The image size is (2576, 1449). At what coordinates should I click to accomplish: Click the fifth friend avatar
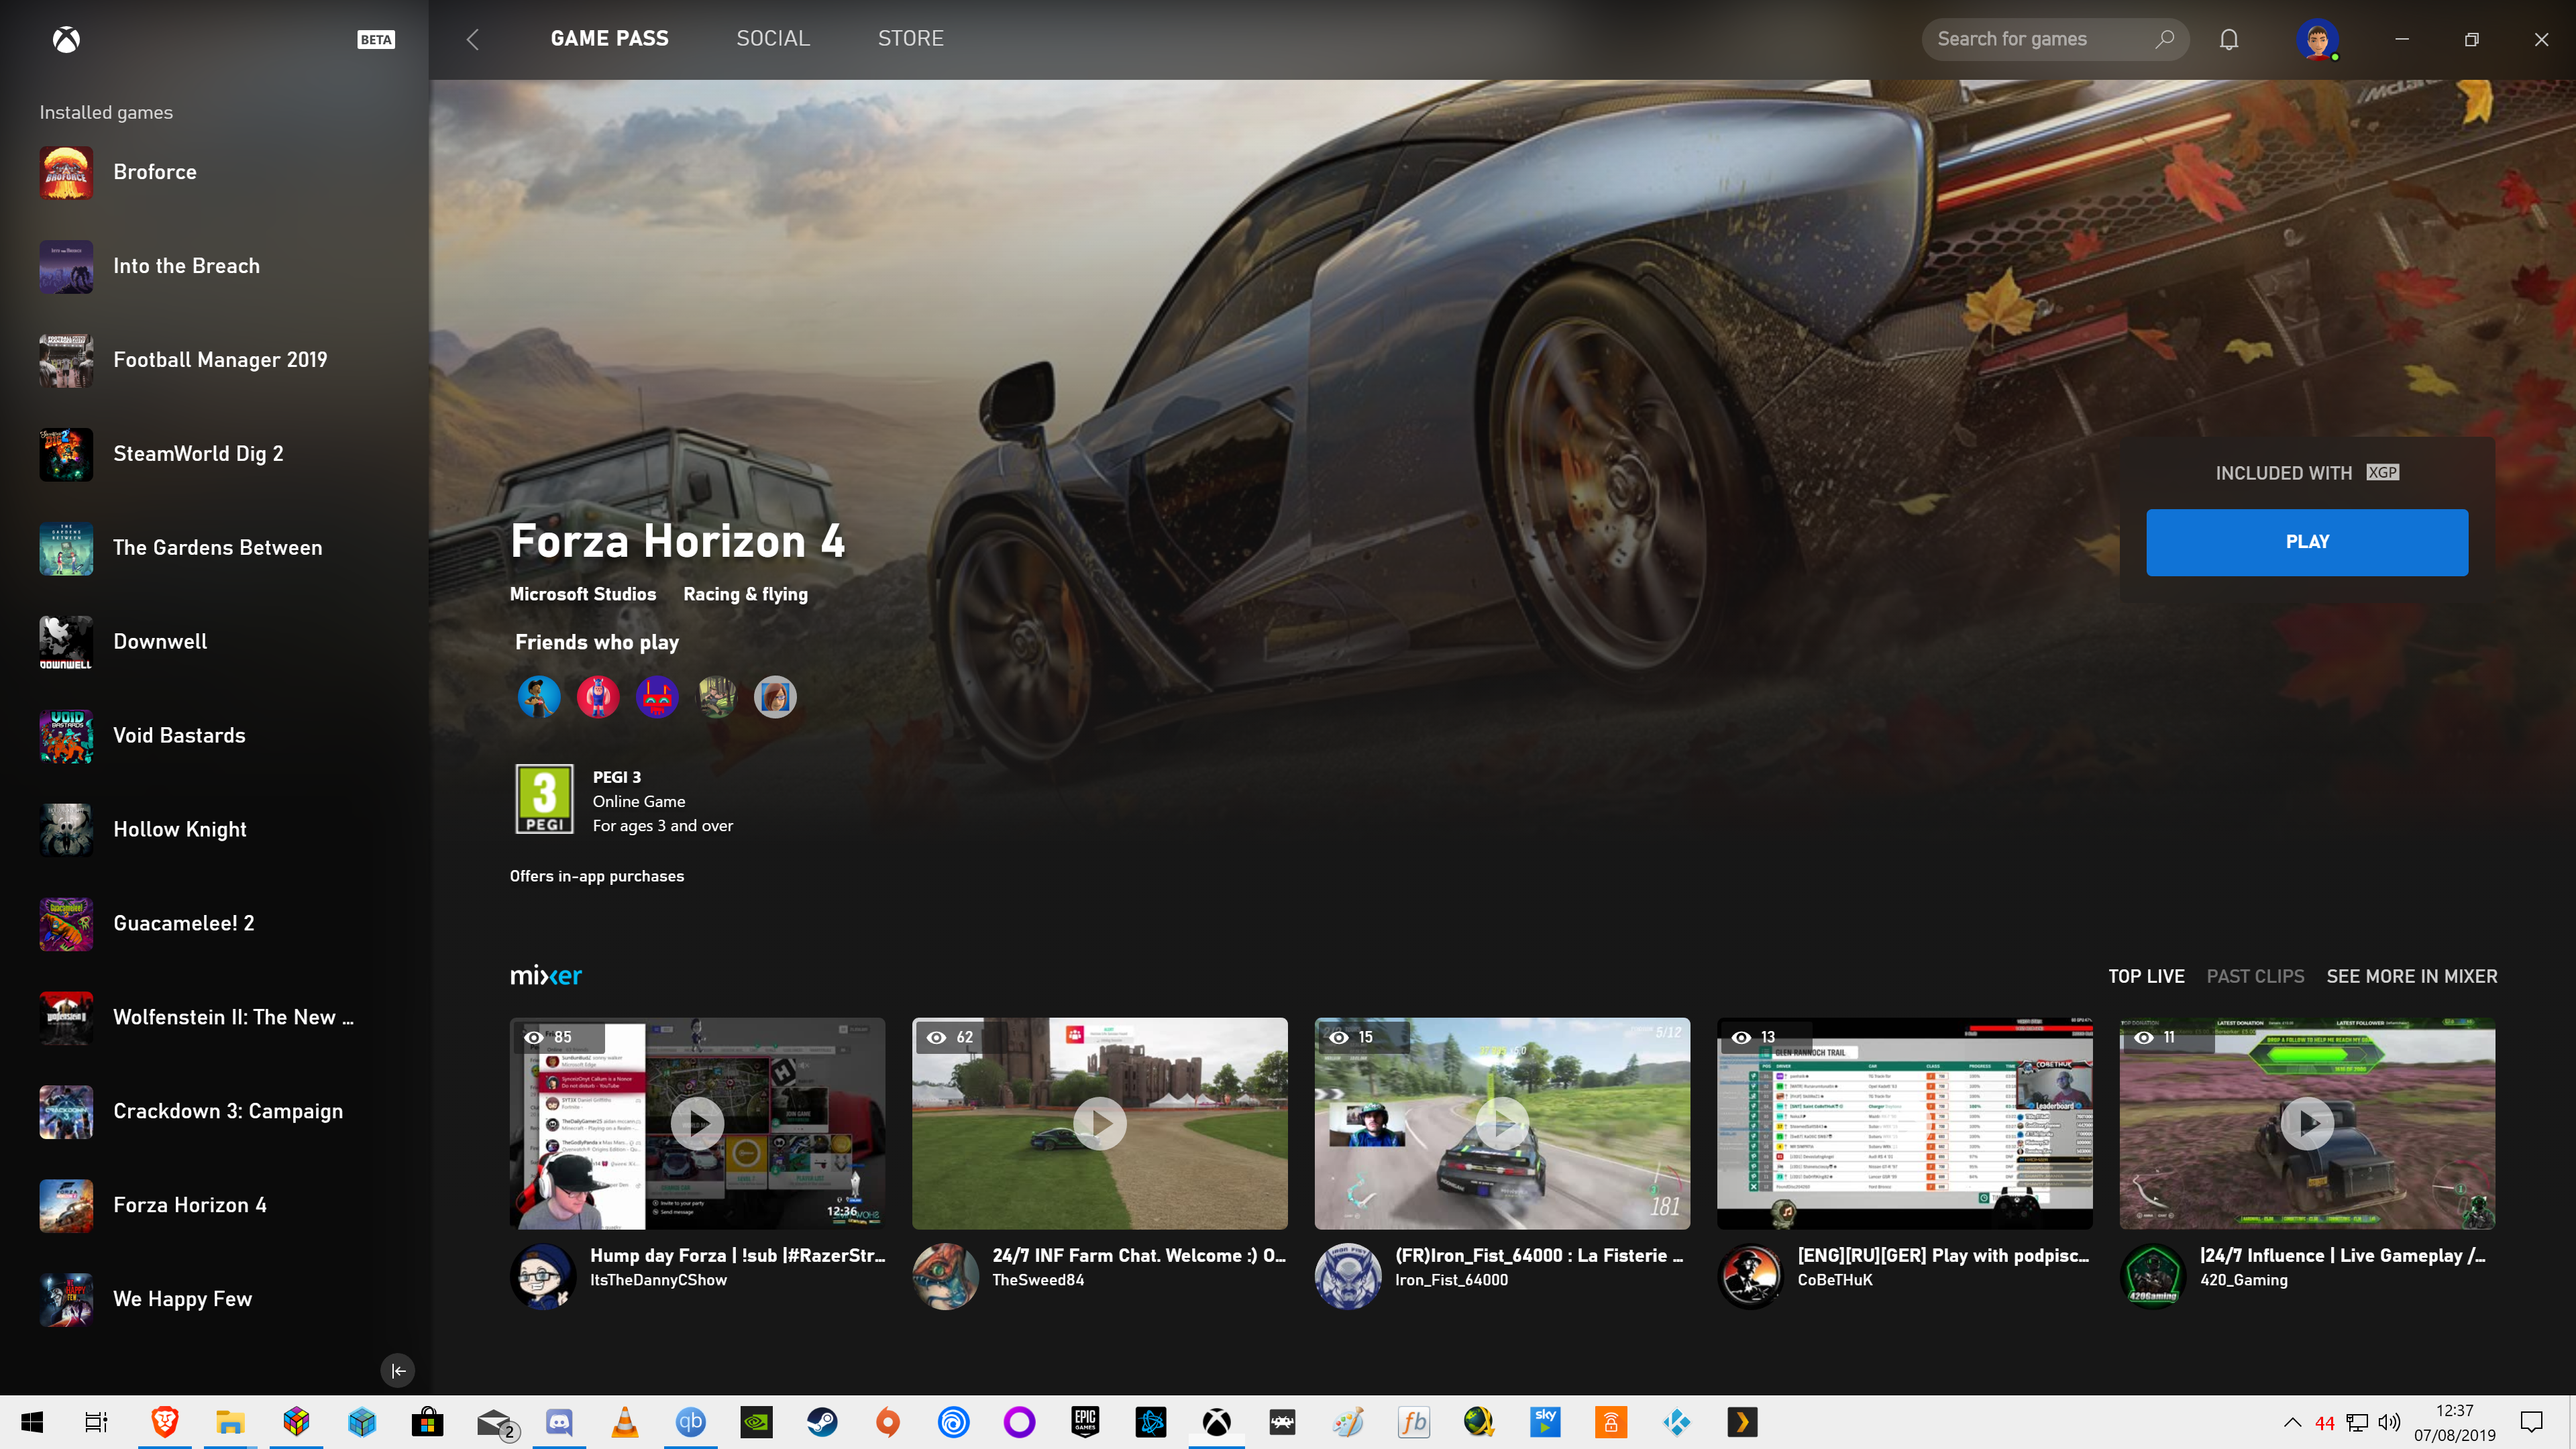click(775, 697)
